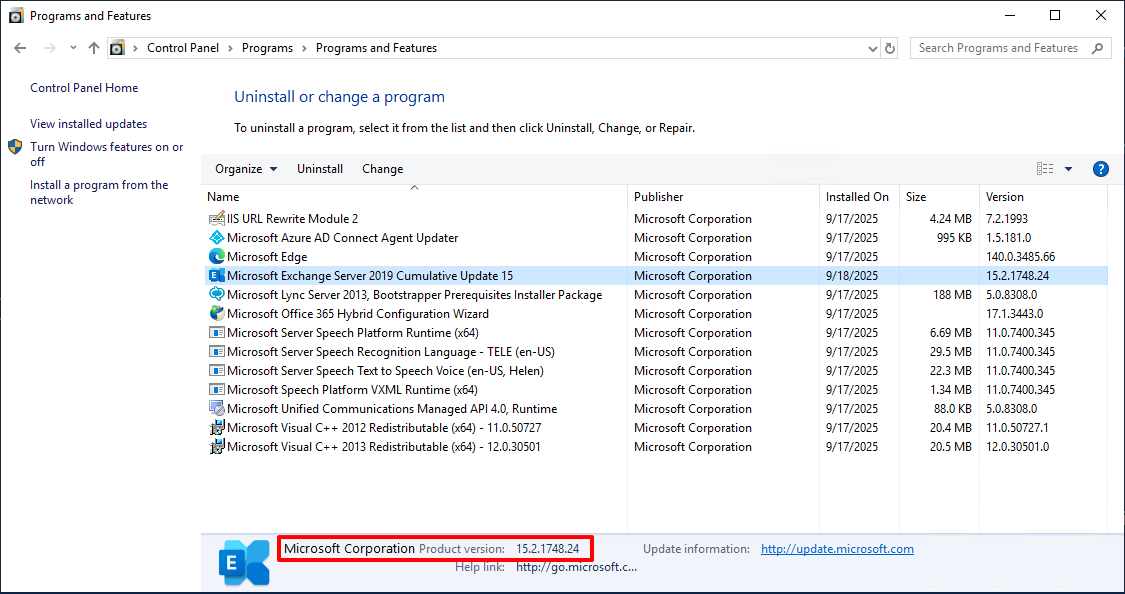
Task: Click the Unified Communications Managed API icon
Action: coord(216,409)
